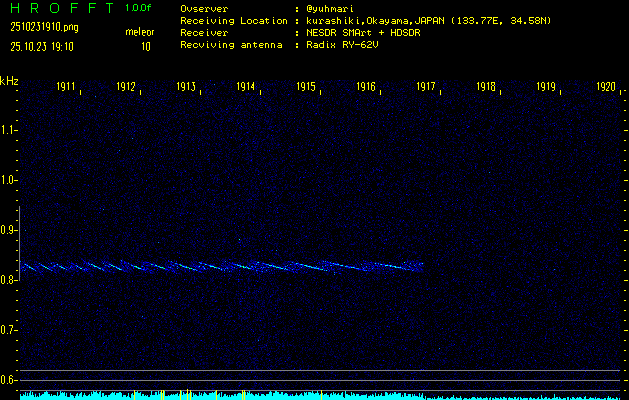This screenshot has width=629, height=400.
Task: Click the 0.6 frequency axis label
Action: 9,379
